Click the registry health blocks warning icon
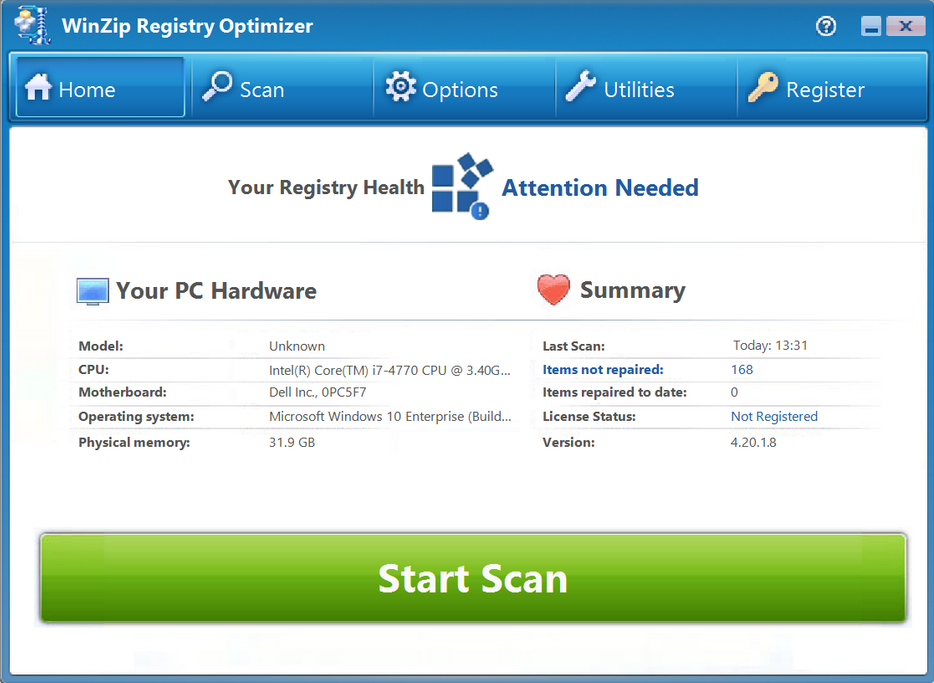934x683 pixels. pos(462,186)
